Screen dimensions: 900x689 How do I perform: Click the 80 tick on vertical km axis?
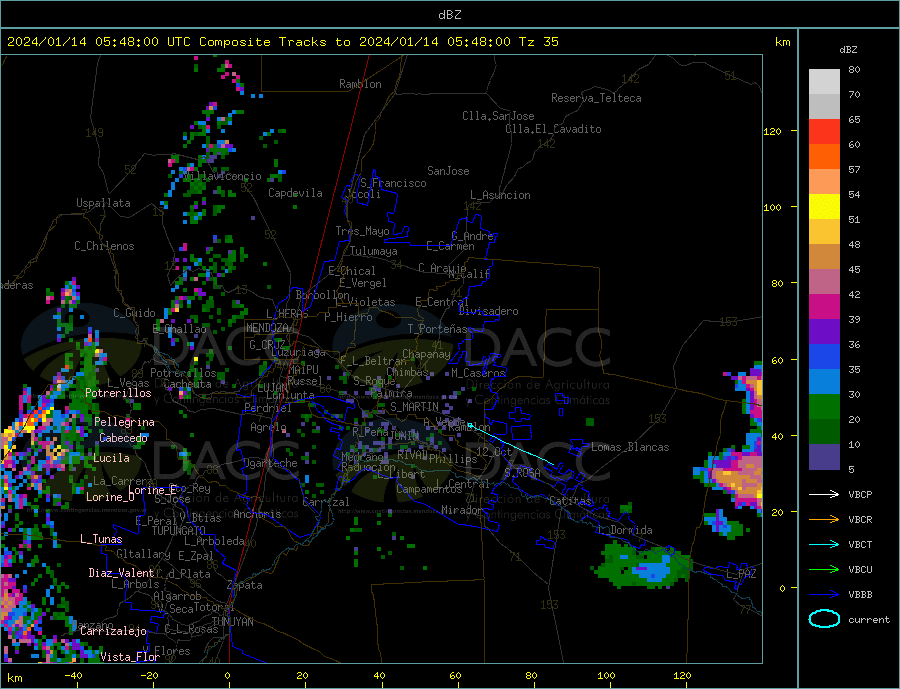point(777,283)
